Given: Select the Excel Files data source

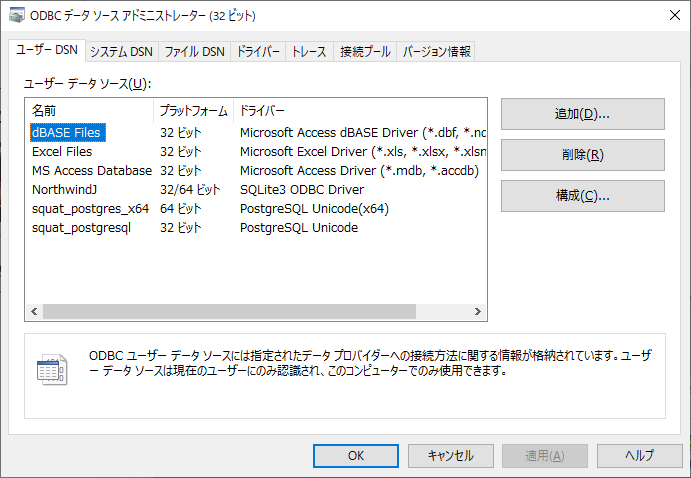Looking at the screenshot, I should click(62, 152).
